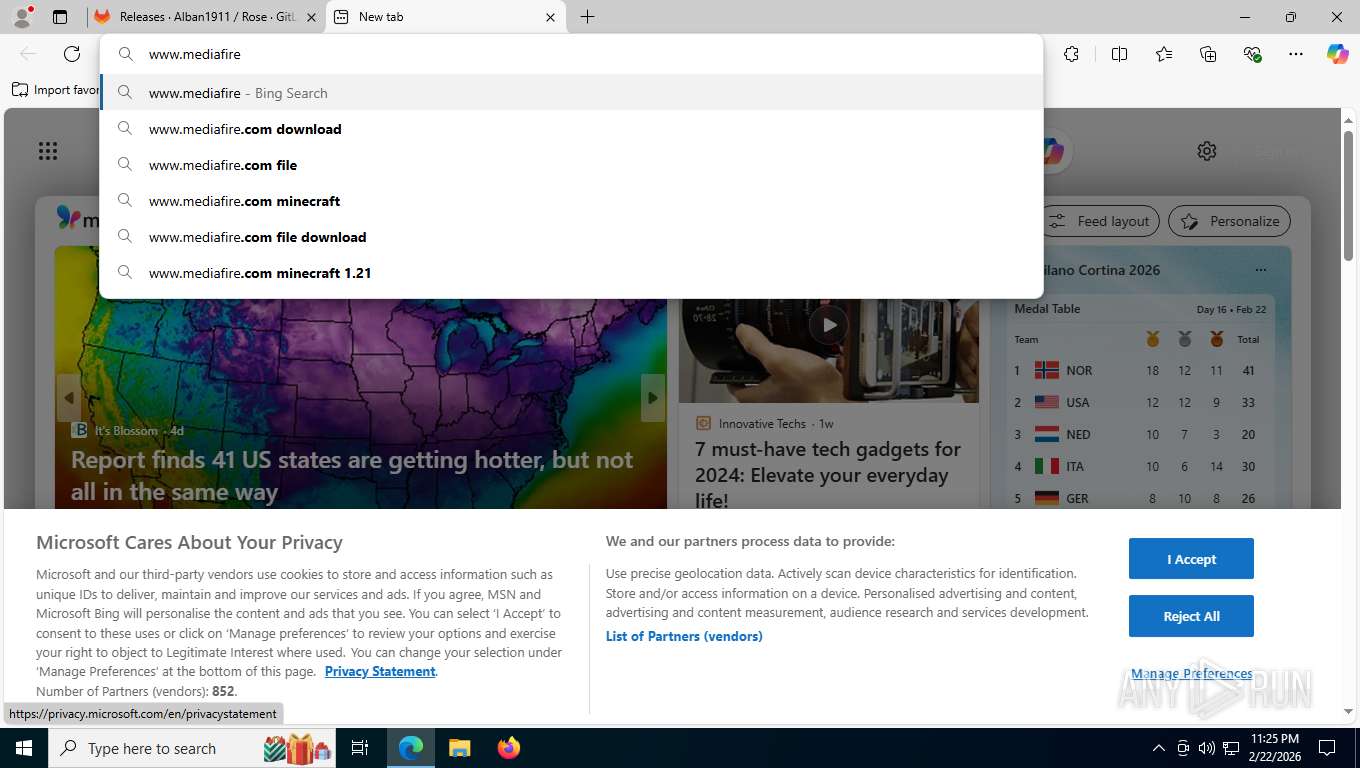Open Task View in the taskbar

[360, 748]
